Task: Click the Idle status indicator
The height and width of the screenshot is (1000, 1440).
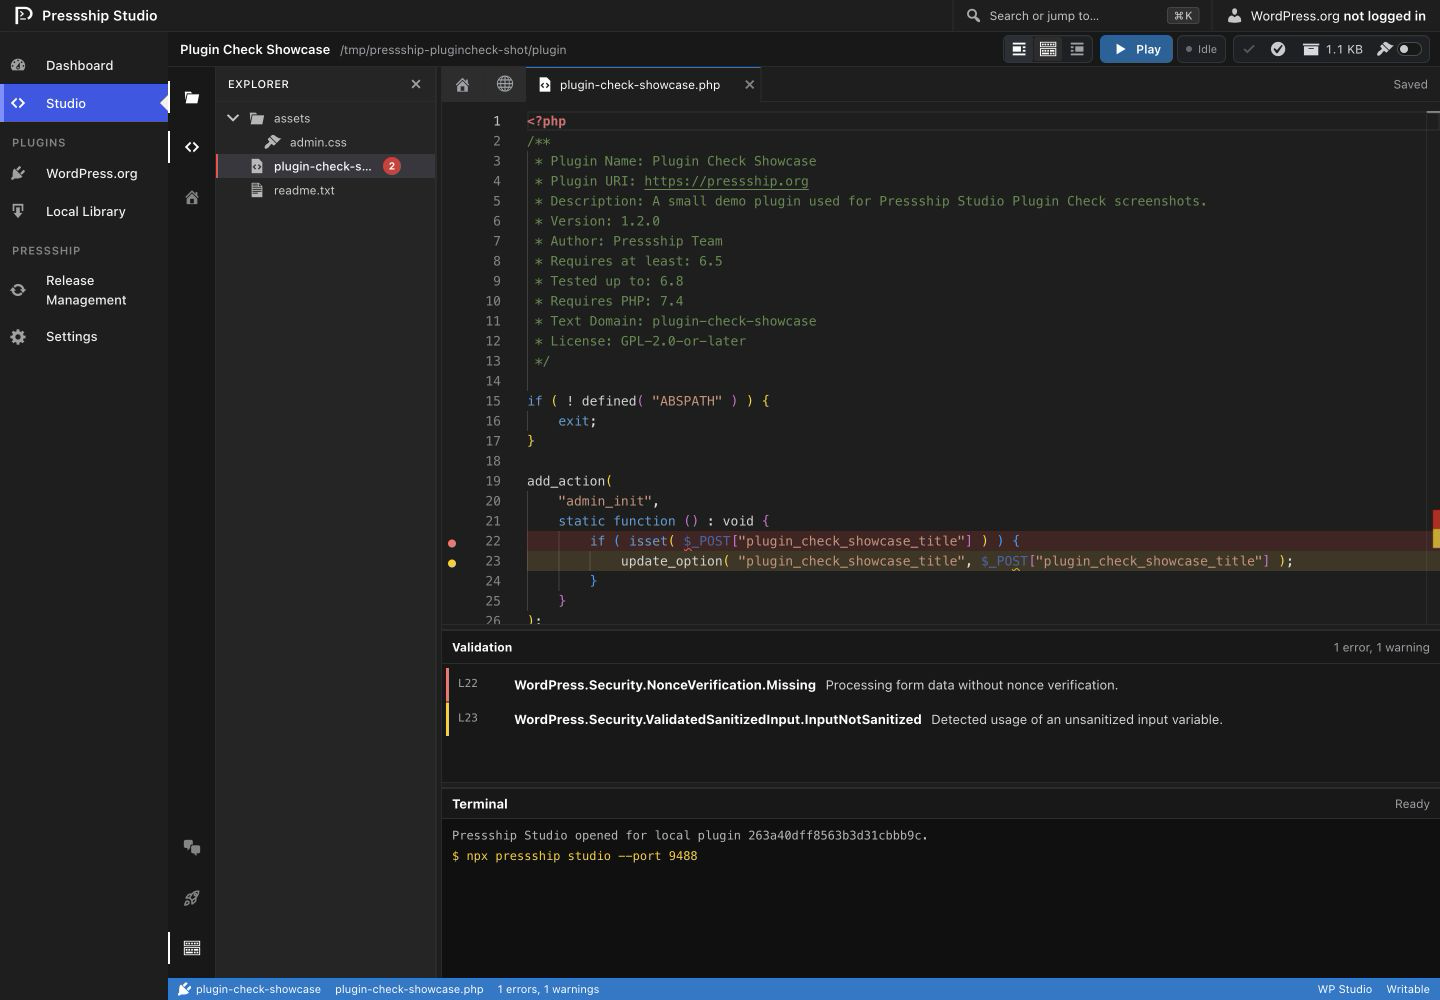Action: (x=1201, y=49)
